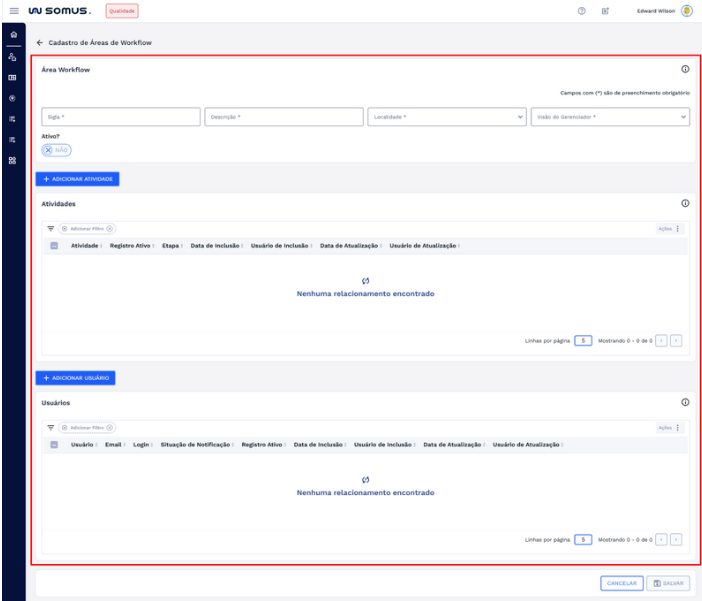Screen dimensions: 702x601
Task: Click the info icon in Área Workflow panel
Action: (685, 70)
